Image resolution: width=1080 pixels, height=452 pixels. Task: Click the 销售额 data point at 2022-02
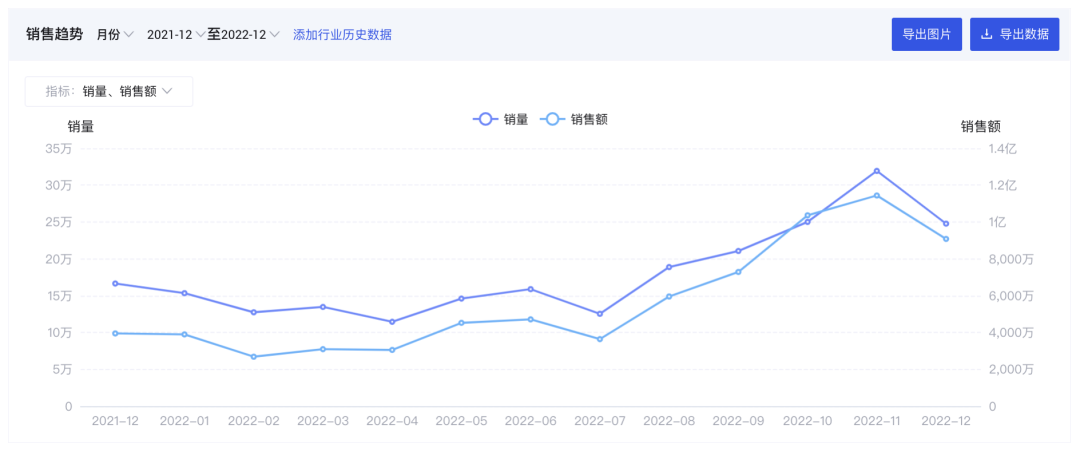(253, 357)
